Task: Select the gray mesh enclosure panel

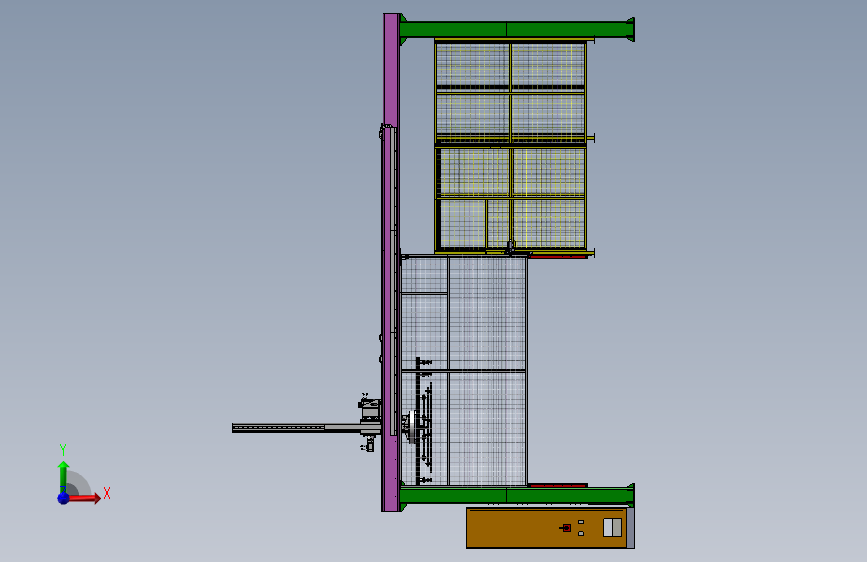Action: click(463, 371)
